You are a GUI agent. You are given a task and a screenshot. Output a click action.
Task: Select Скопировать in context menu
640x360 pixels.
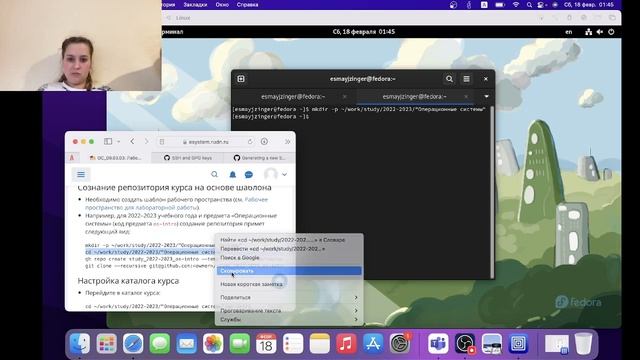289,271
